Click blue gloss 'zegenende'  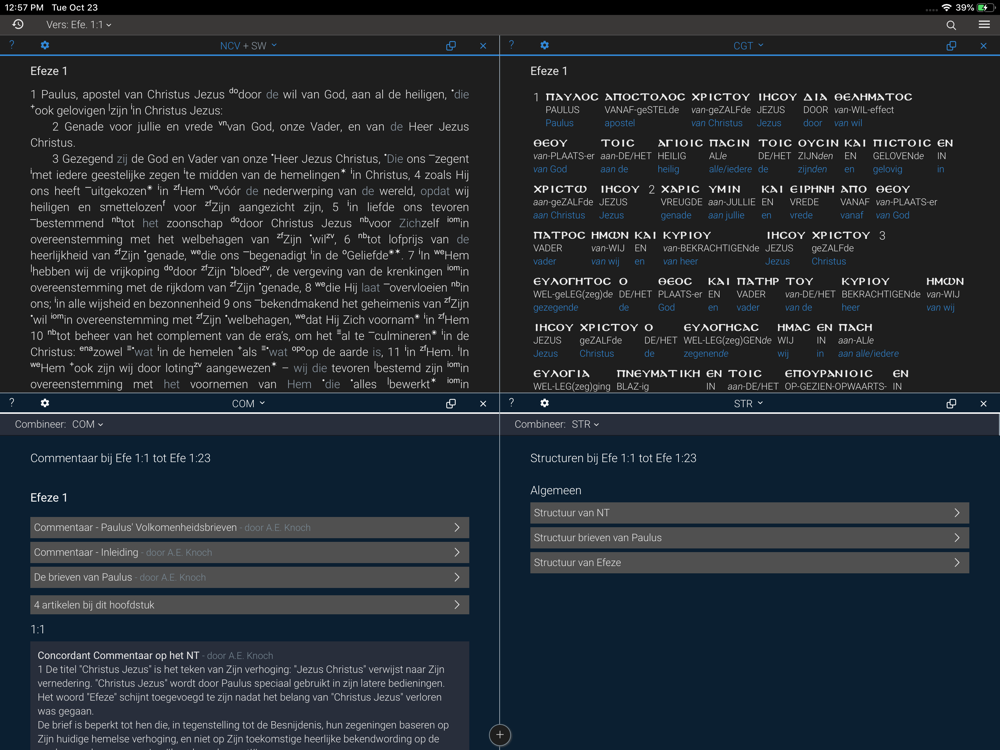[705, 354]
